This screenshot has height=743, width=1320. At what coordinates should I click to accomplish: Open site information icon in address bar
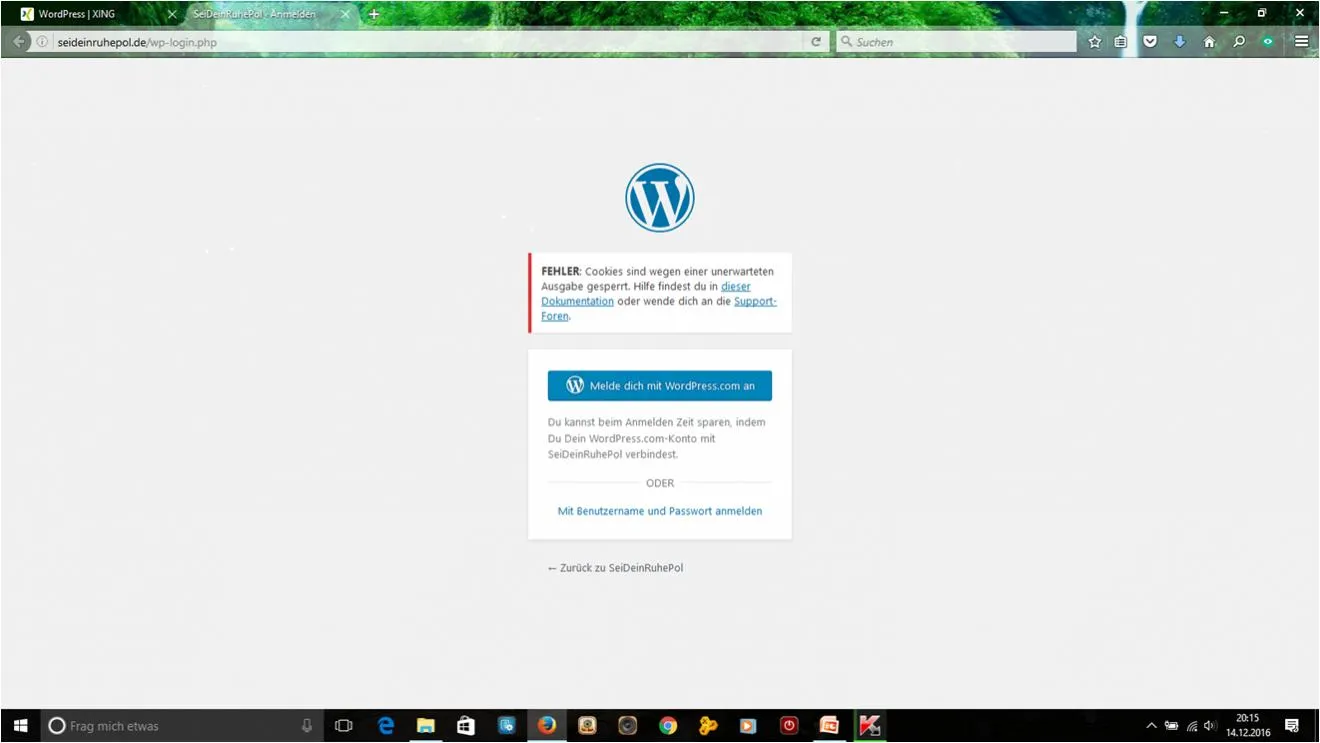pyautogui.click(x=42, y=42)
